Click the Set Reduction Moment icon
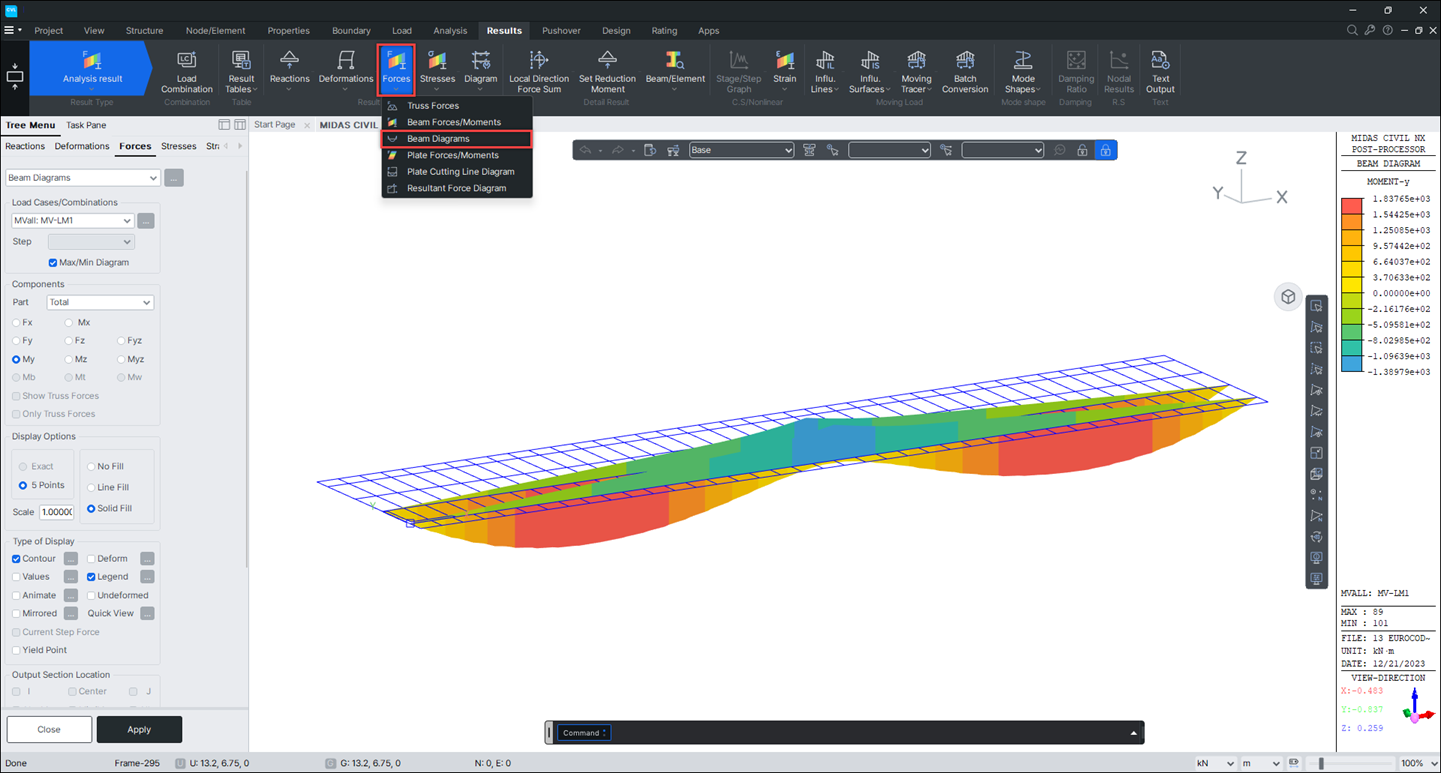This screenshot has width=1441, height=773. pos(607,71)
